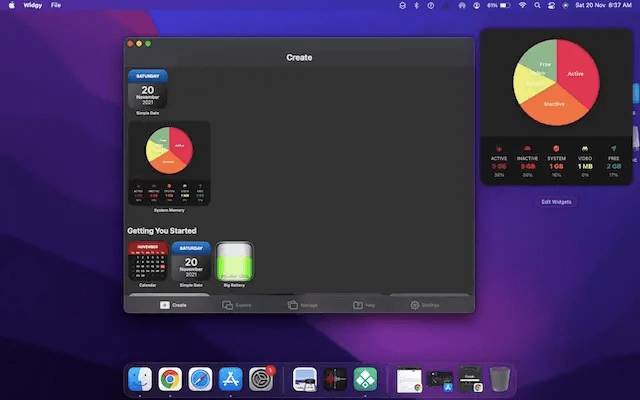640x400 pixels.
Task: Launch Safari from the Dock
Action: tap(201, 379)
